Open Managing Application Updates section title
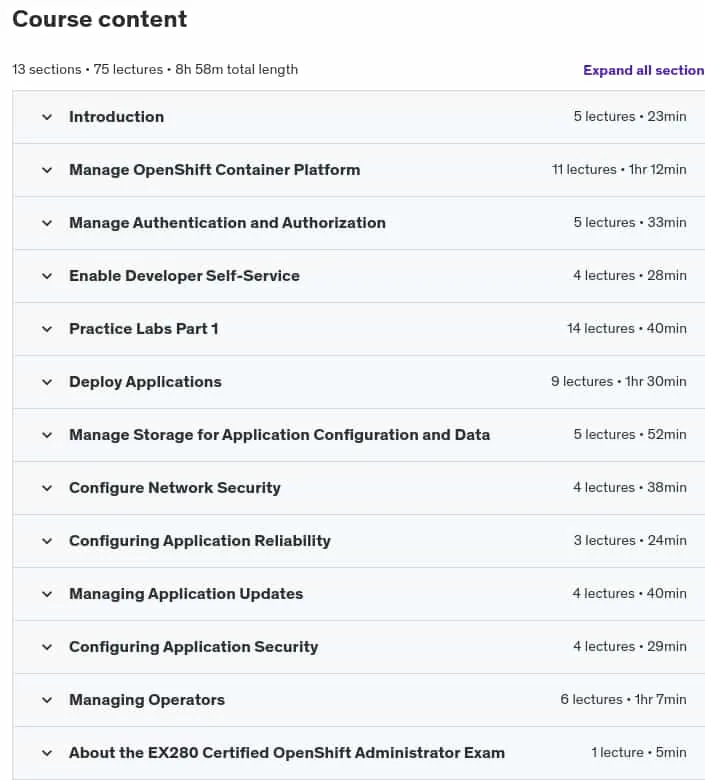This screenshot has width=705, height=780. pos(186,594)
